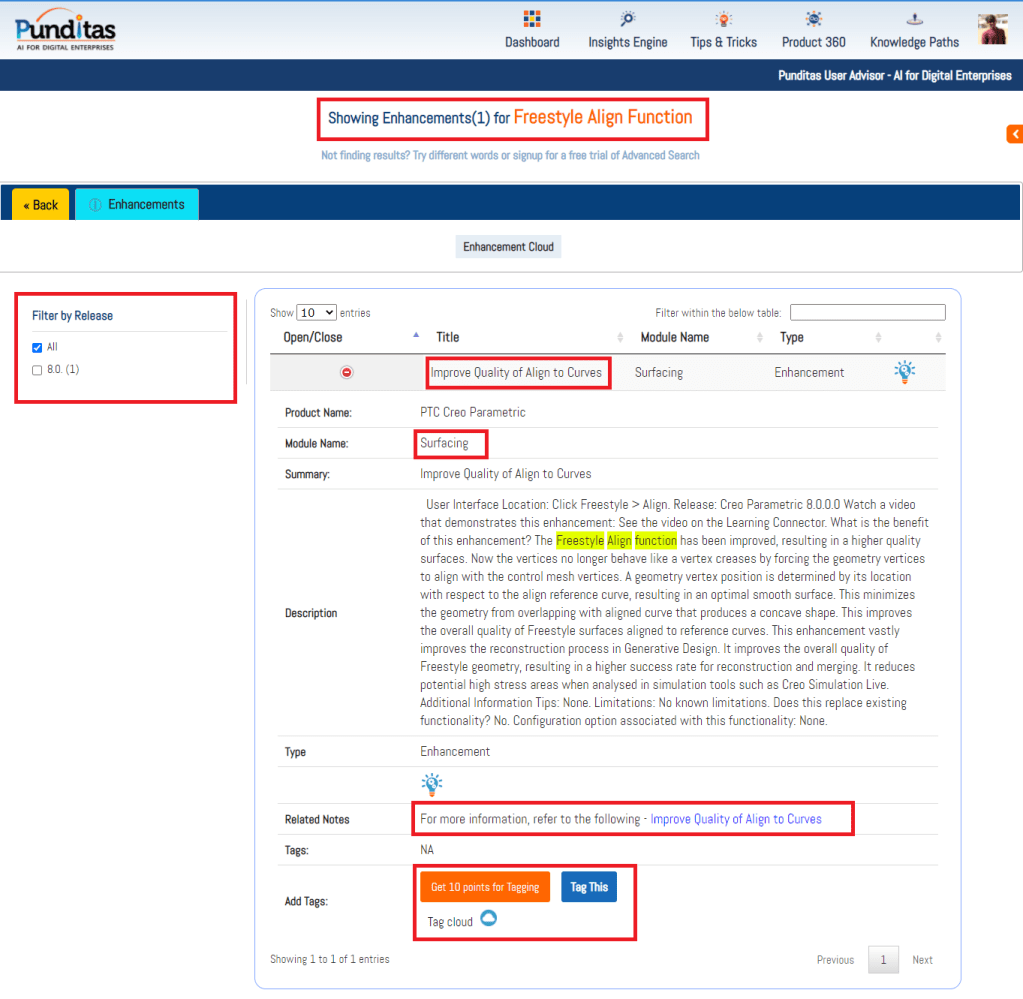Click the Tag cloud icon

click(x=489, y=919)
